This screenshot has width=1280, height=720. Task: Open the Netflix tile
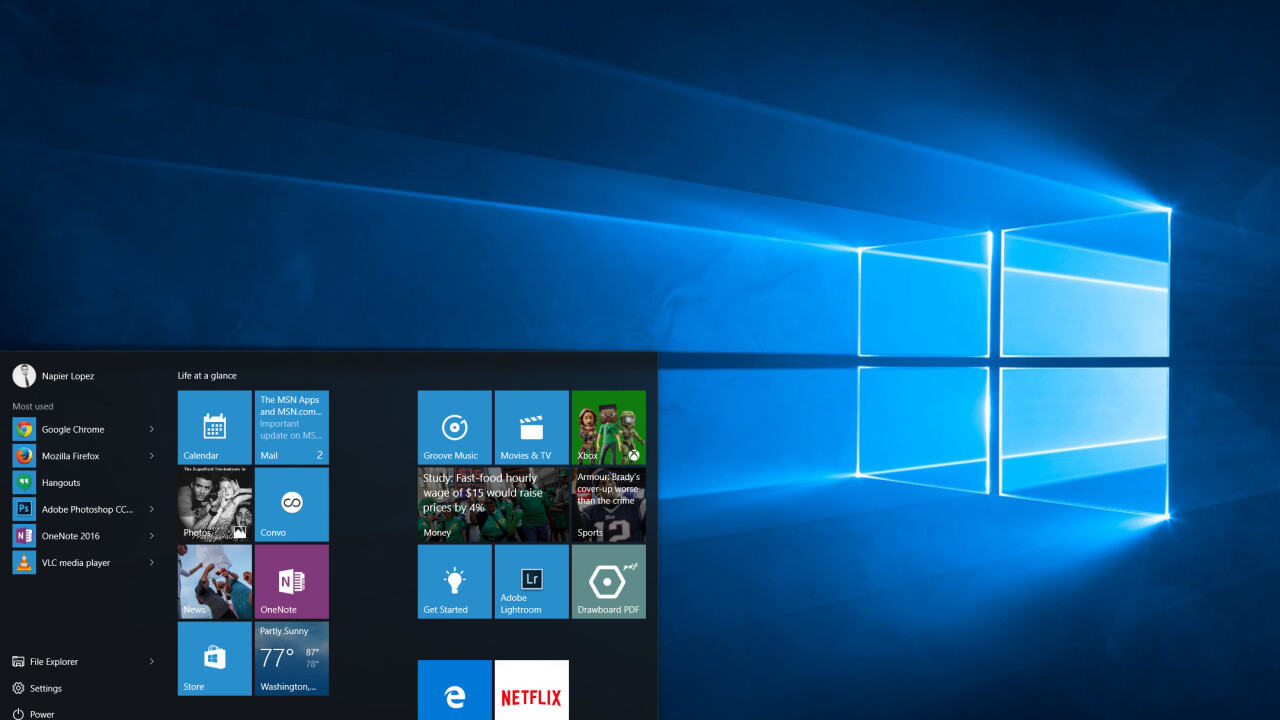(531, 690)
